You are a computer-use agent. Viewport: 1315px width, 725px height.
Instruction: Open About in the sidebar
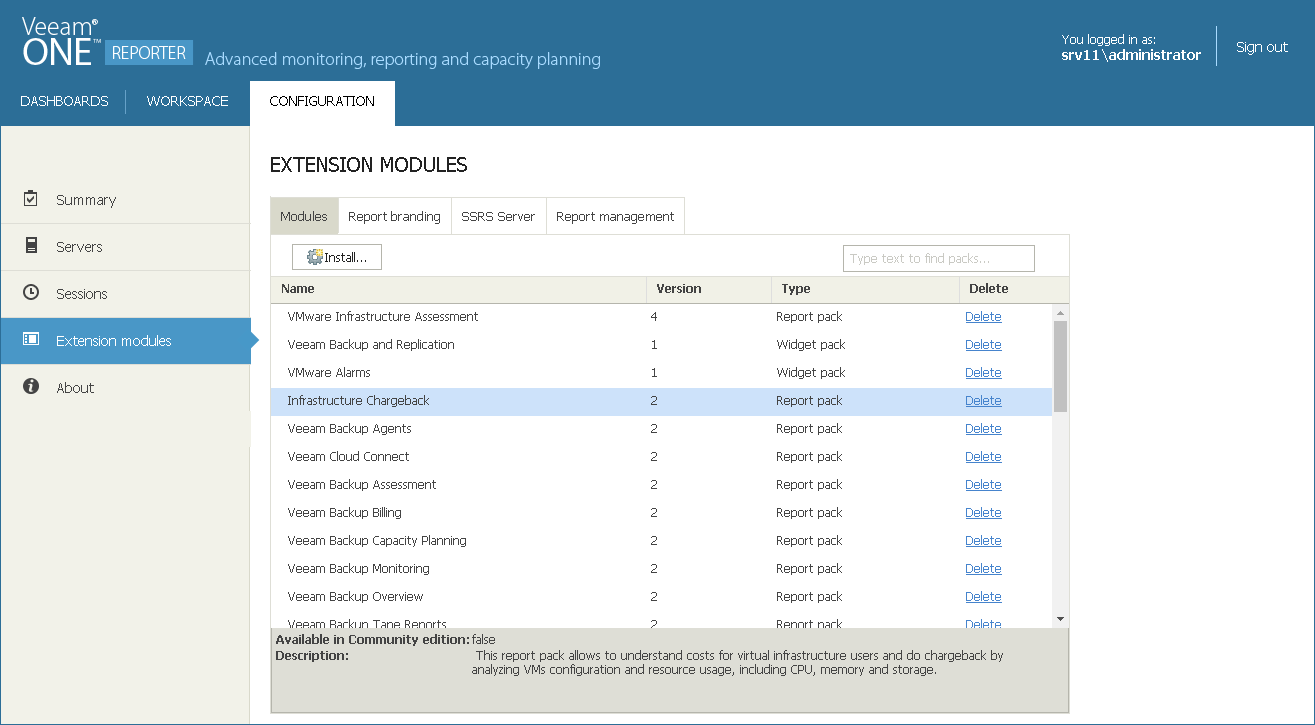point(125,388)
